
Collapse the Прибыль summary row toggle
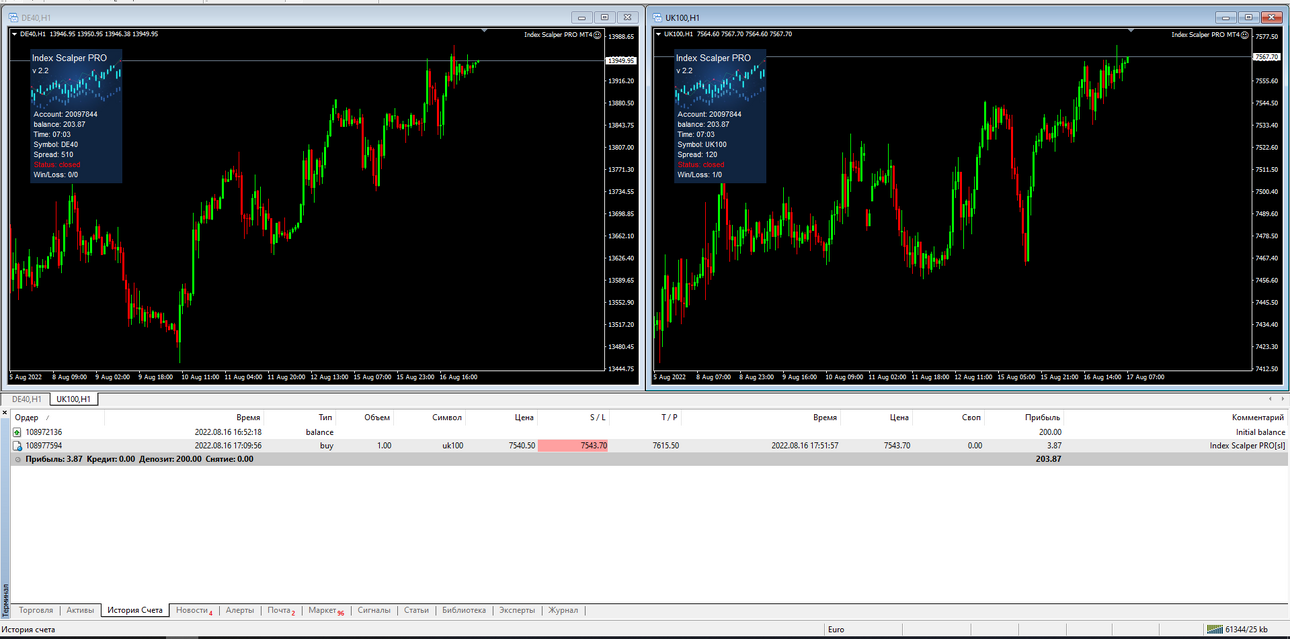(18, 459)
